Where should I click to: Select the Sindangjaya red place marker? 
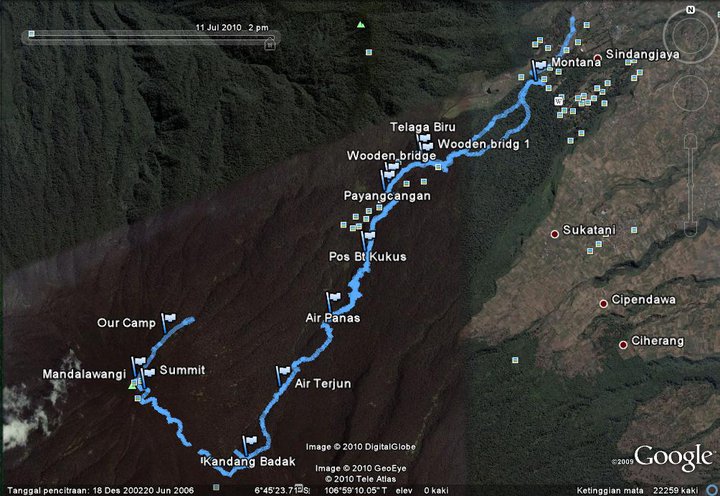[597, 58]
